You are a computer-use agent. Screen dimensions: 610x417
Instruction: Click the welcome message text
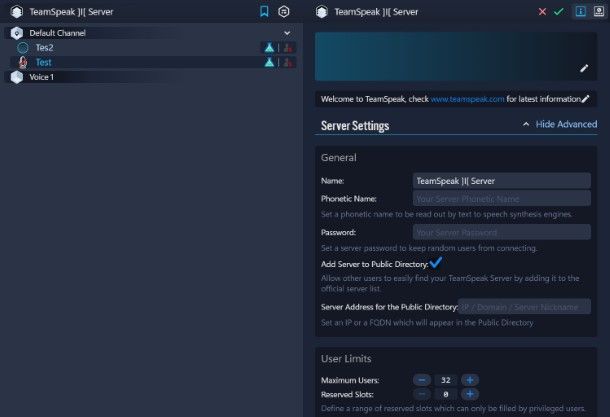pos(450,99)
